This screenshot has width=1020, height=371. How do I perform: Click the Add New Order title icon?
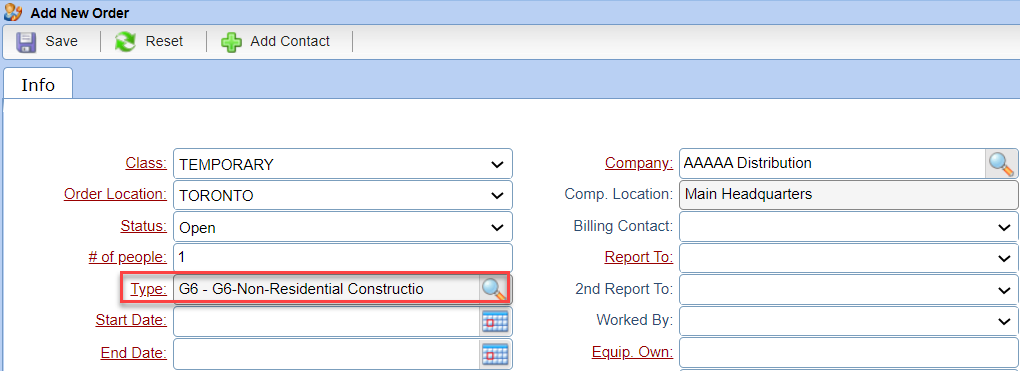(x=13, y=12)
